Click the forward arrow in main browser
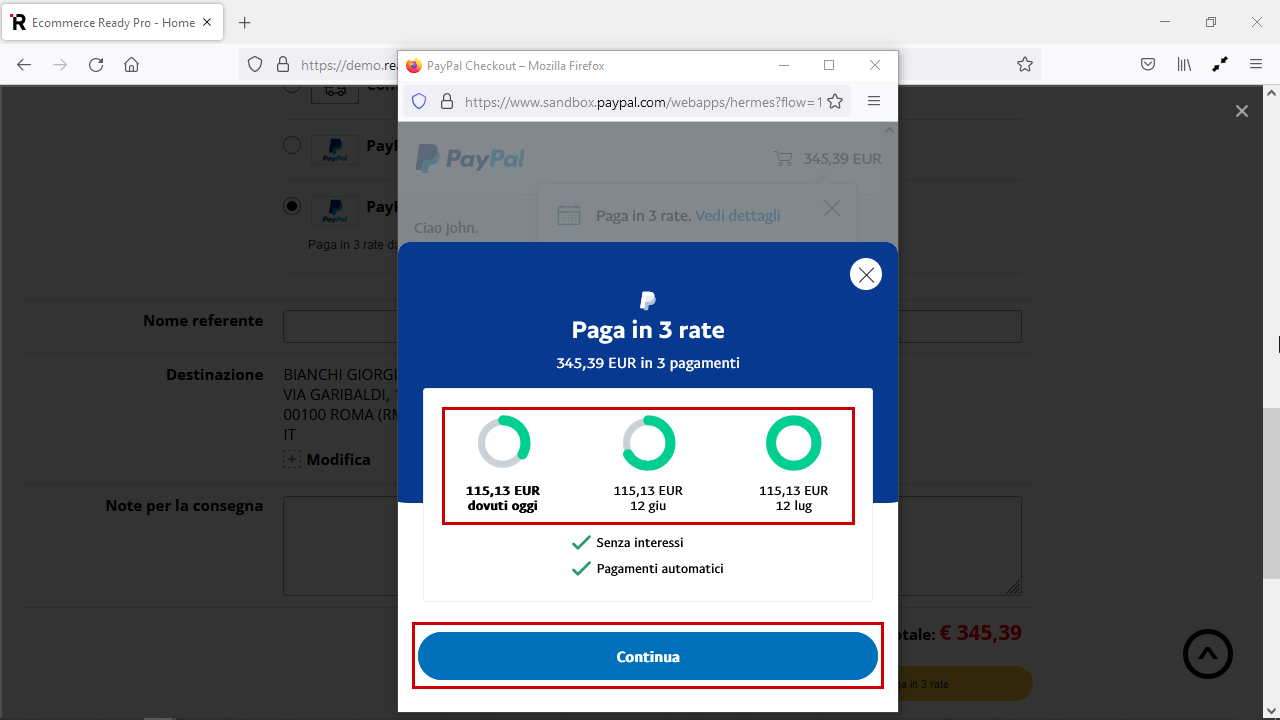 click(x=60, y=64)
